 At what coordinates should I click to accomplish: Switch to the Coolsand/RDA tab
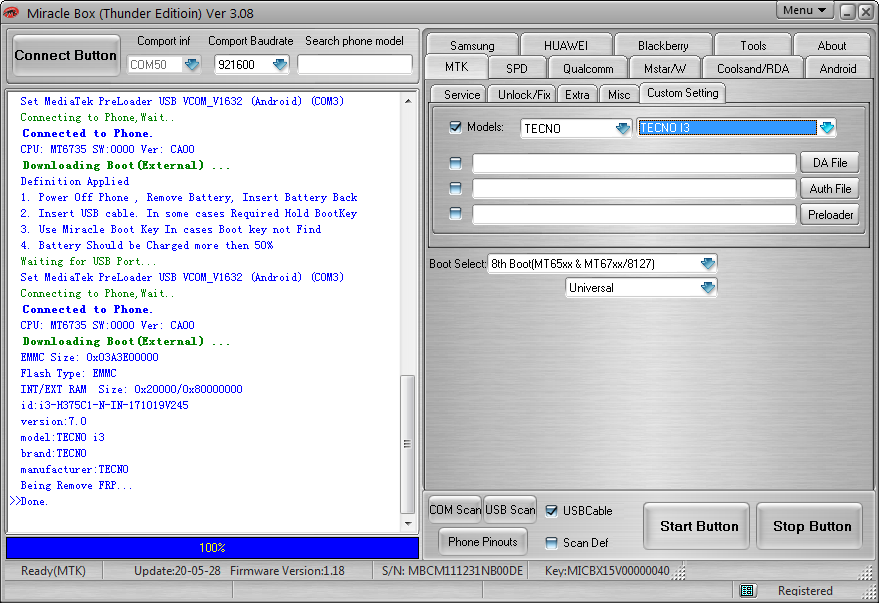[753, 68]
